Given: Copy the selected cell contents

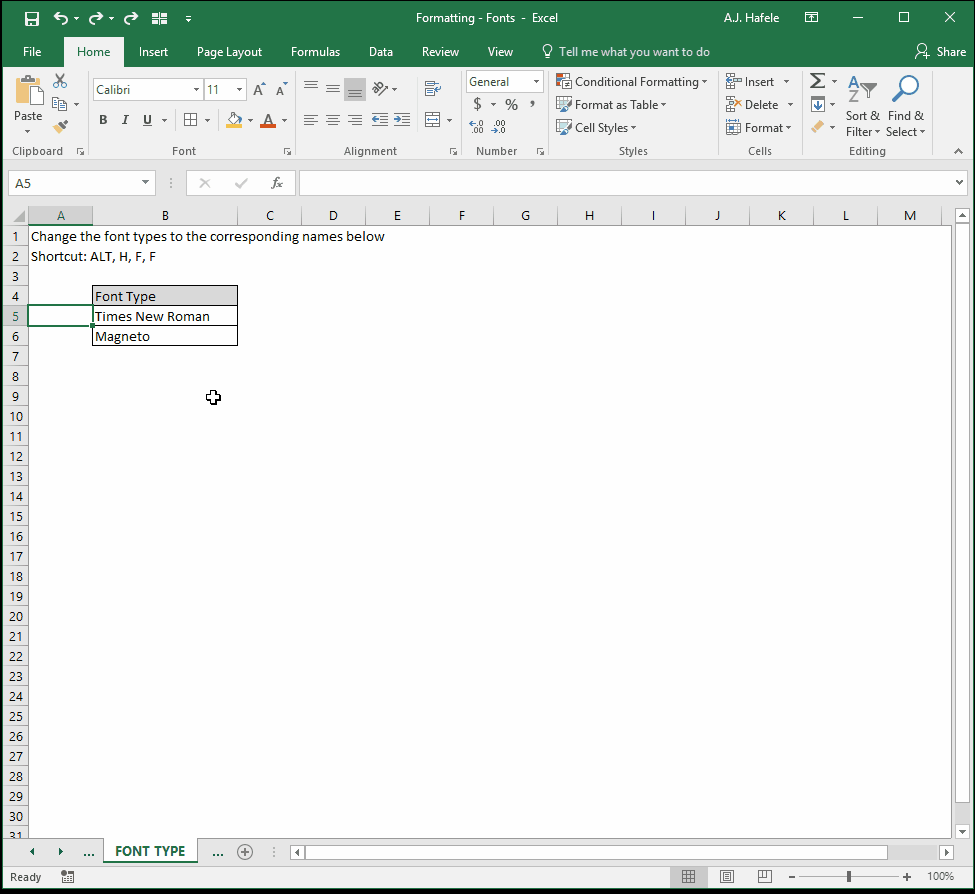Looking at the screenshot, I should tap(60, 104).
